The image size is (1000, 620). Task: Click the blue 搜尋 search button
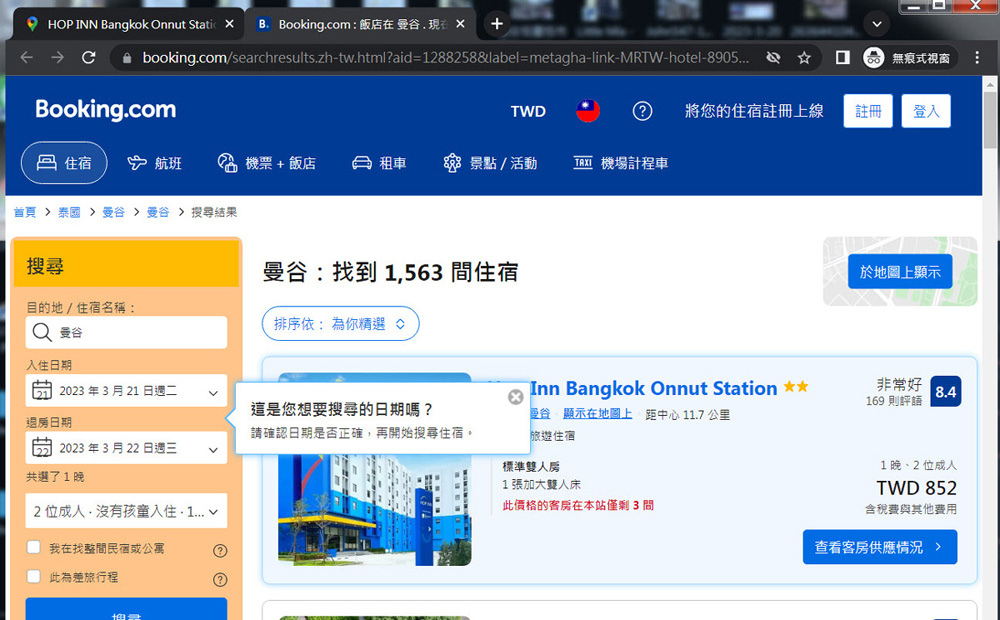point(126,609)
